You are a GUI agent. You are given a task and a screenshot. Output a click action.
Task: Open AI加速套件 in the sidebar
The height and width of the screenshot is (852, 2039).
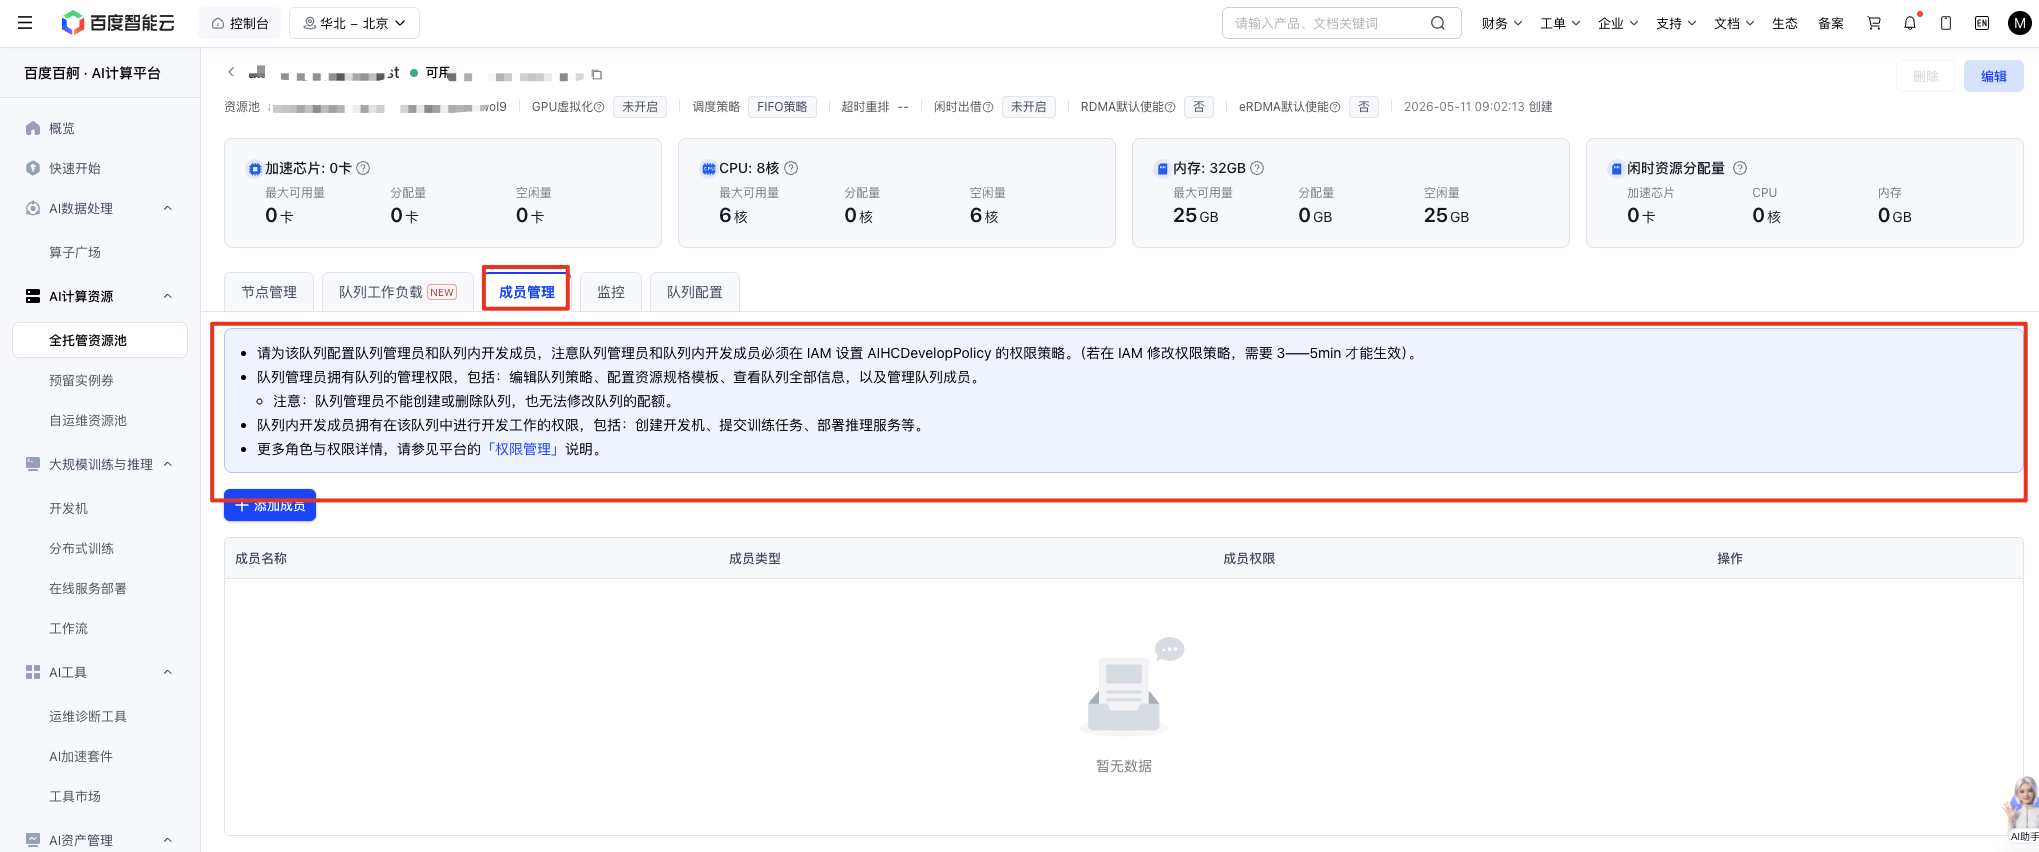[x=81, y=756]
